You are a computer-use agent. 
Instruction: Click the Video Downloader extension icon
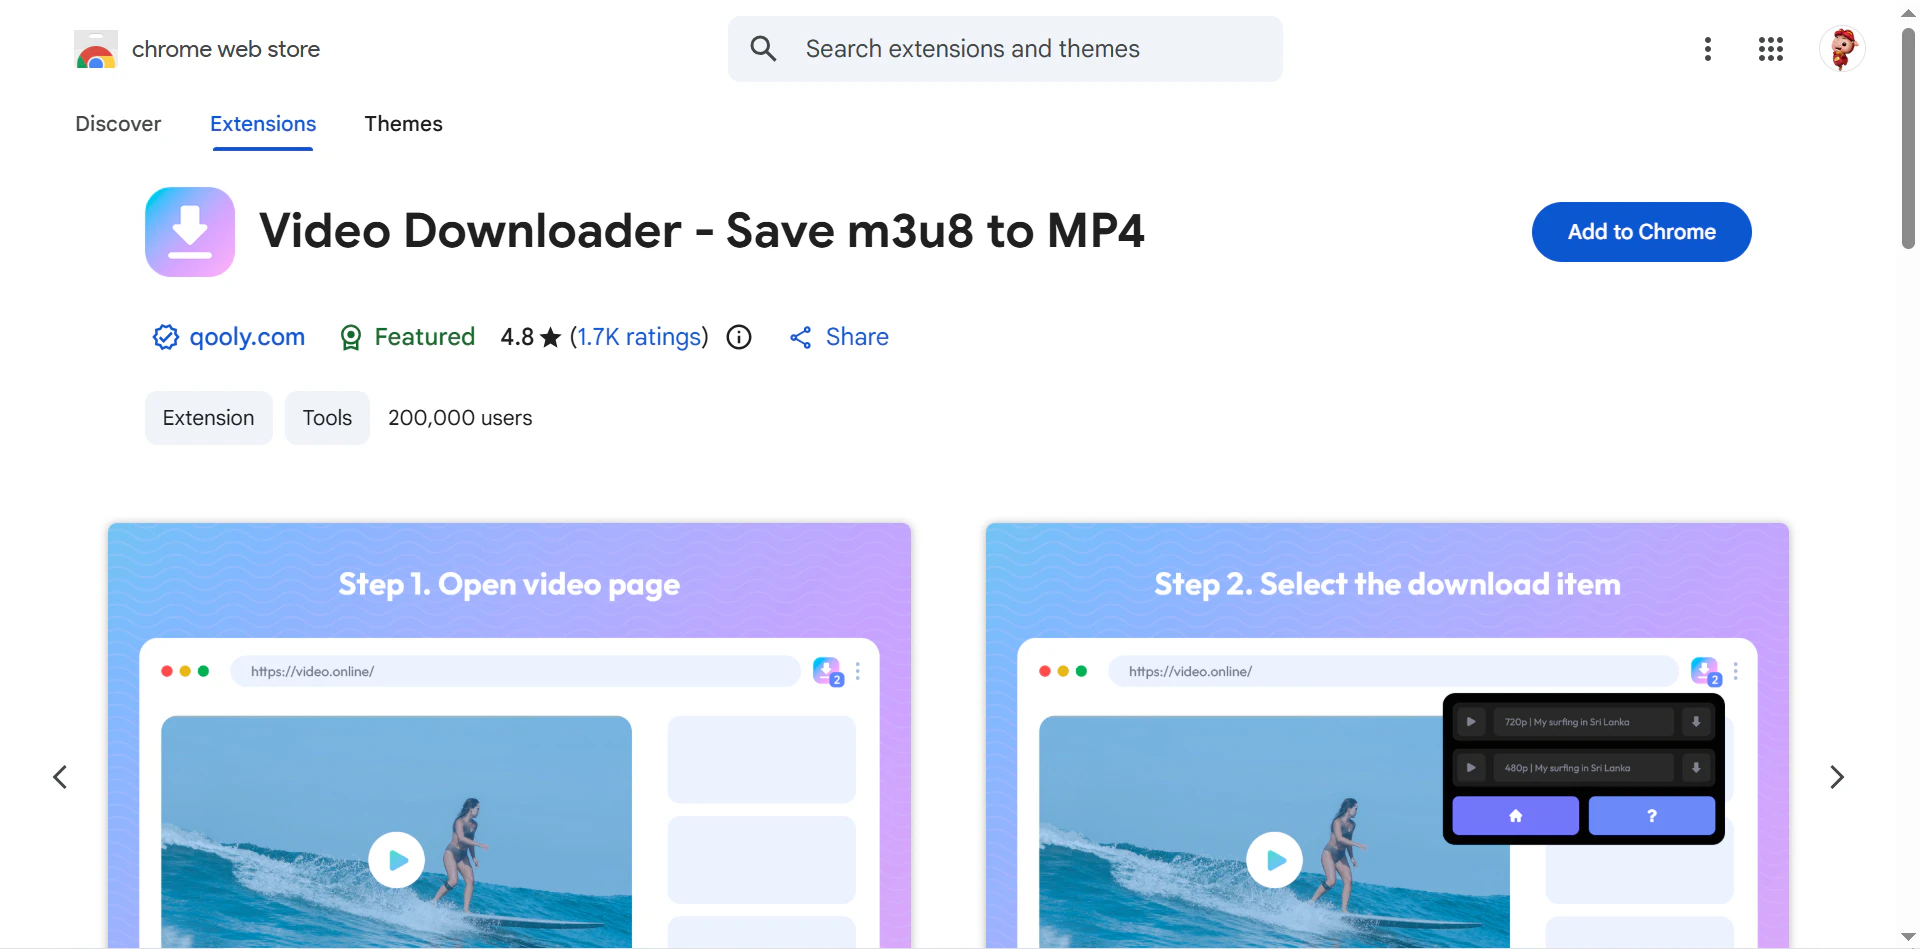tap(190, 232)
